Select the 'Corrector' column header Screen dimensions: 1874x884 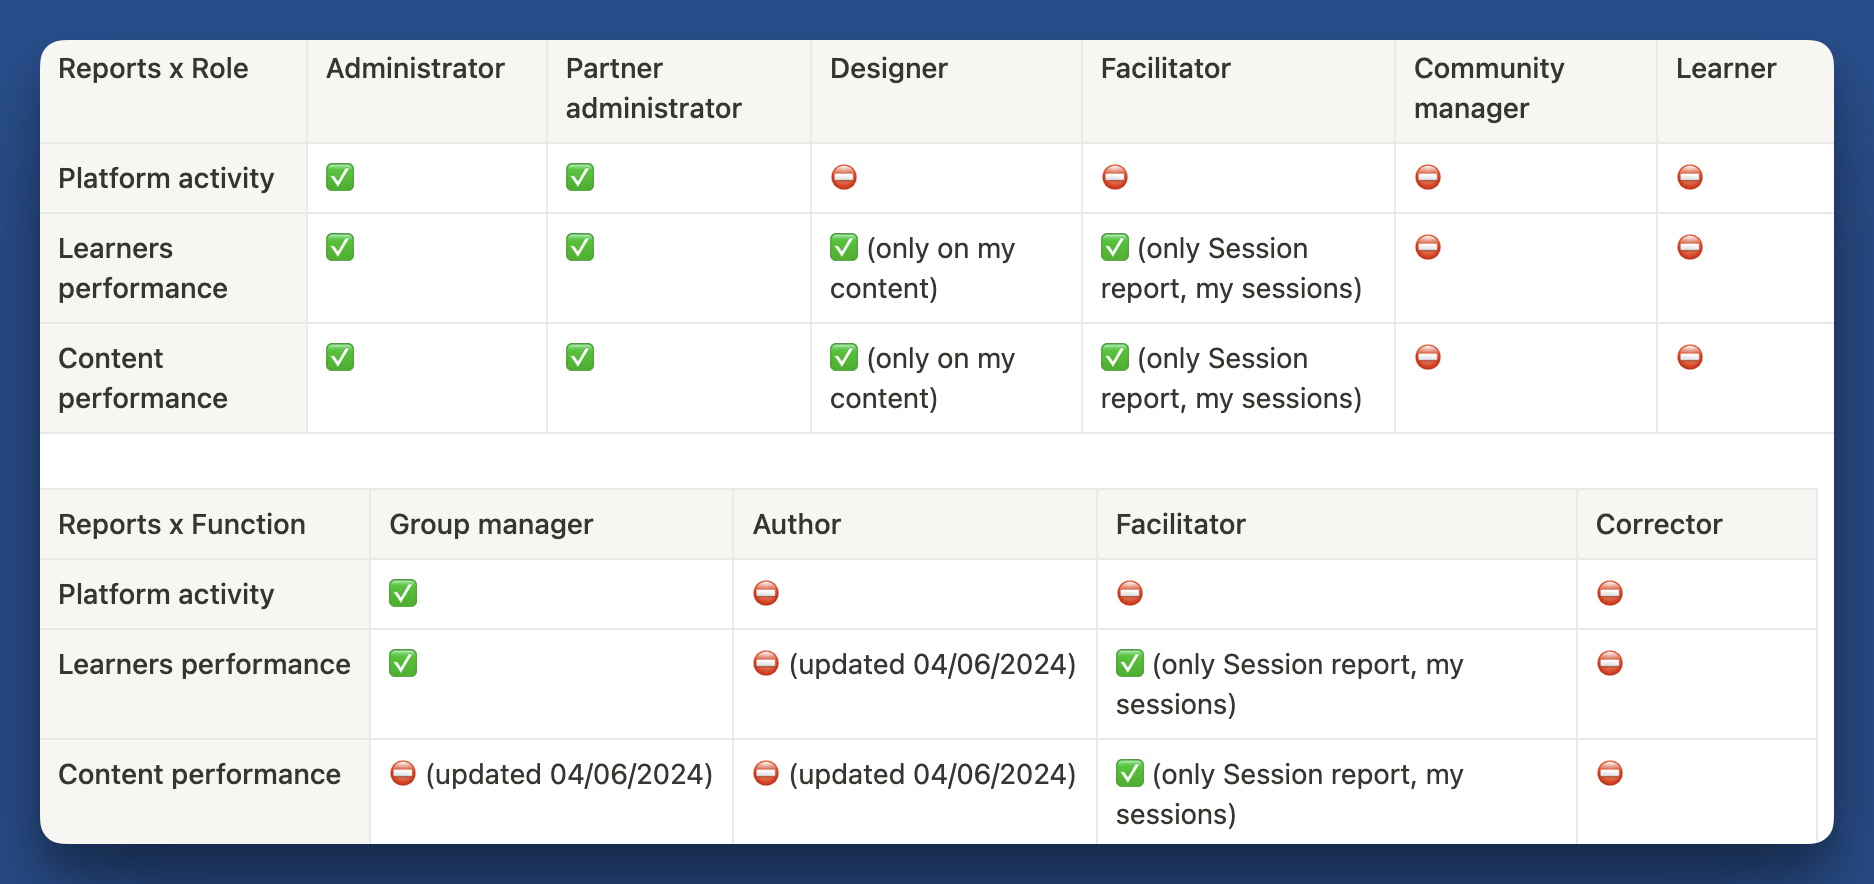pyautogui.click(x=1658, y=525)
